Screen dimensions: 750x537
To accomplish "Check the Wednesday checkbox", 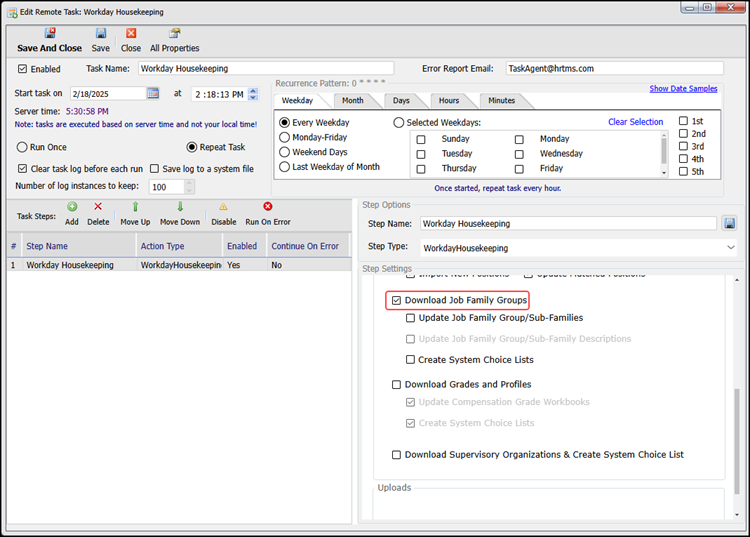I will click(519, 154).
